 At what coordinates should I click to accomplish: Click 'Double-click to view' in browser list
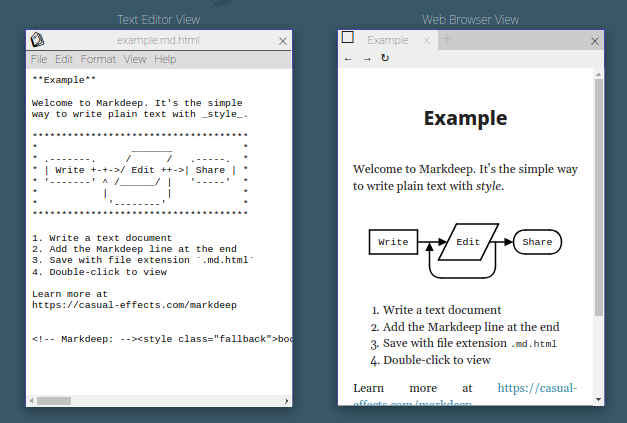pos(437,360)
